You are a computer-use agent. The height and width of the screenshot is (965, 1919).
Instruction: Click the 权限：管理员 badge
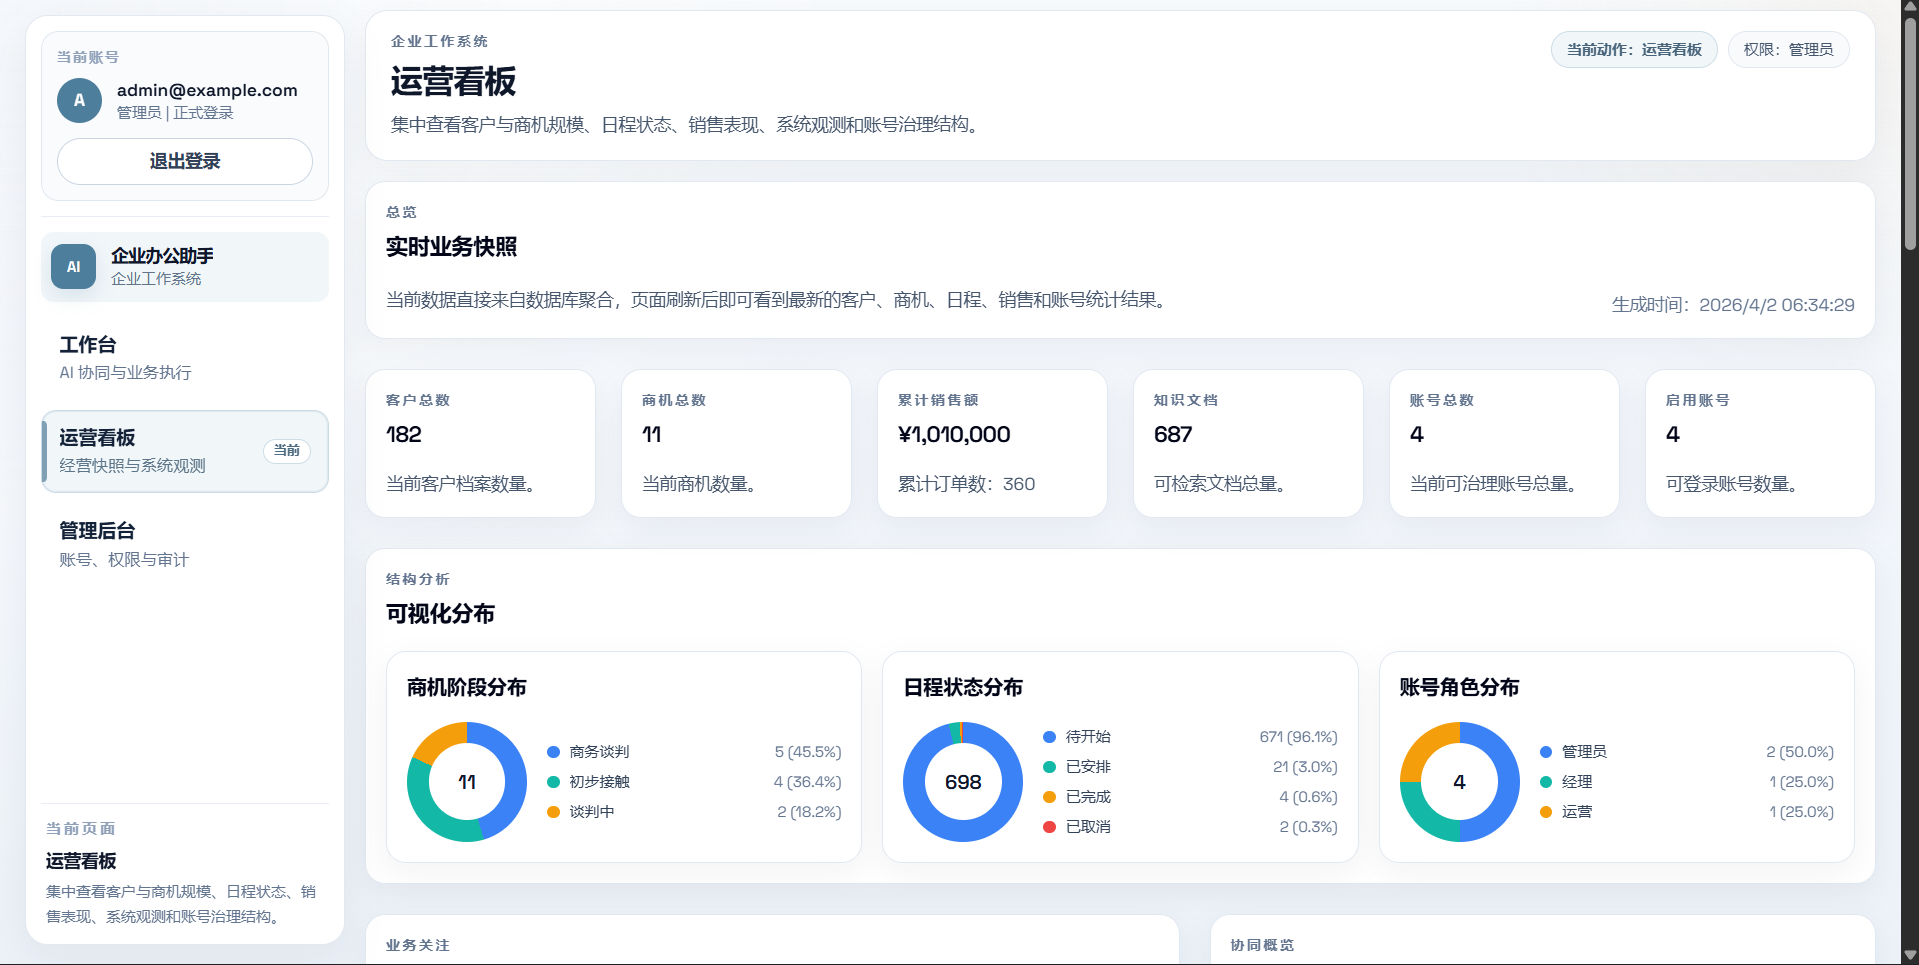click(1788, 49)
